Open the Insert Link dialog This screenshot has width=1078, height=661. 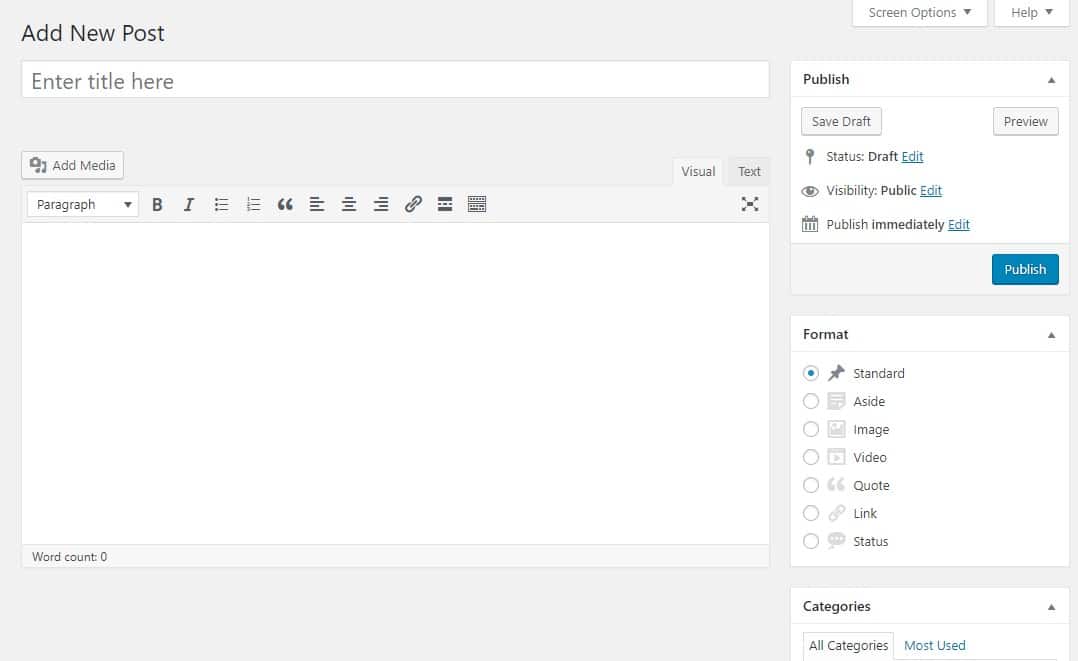coord(413,204)
